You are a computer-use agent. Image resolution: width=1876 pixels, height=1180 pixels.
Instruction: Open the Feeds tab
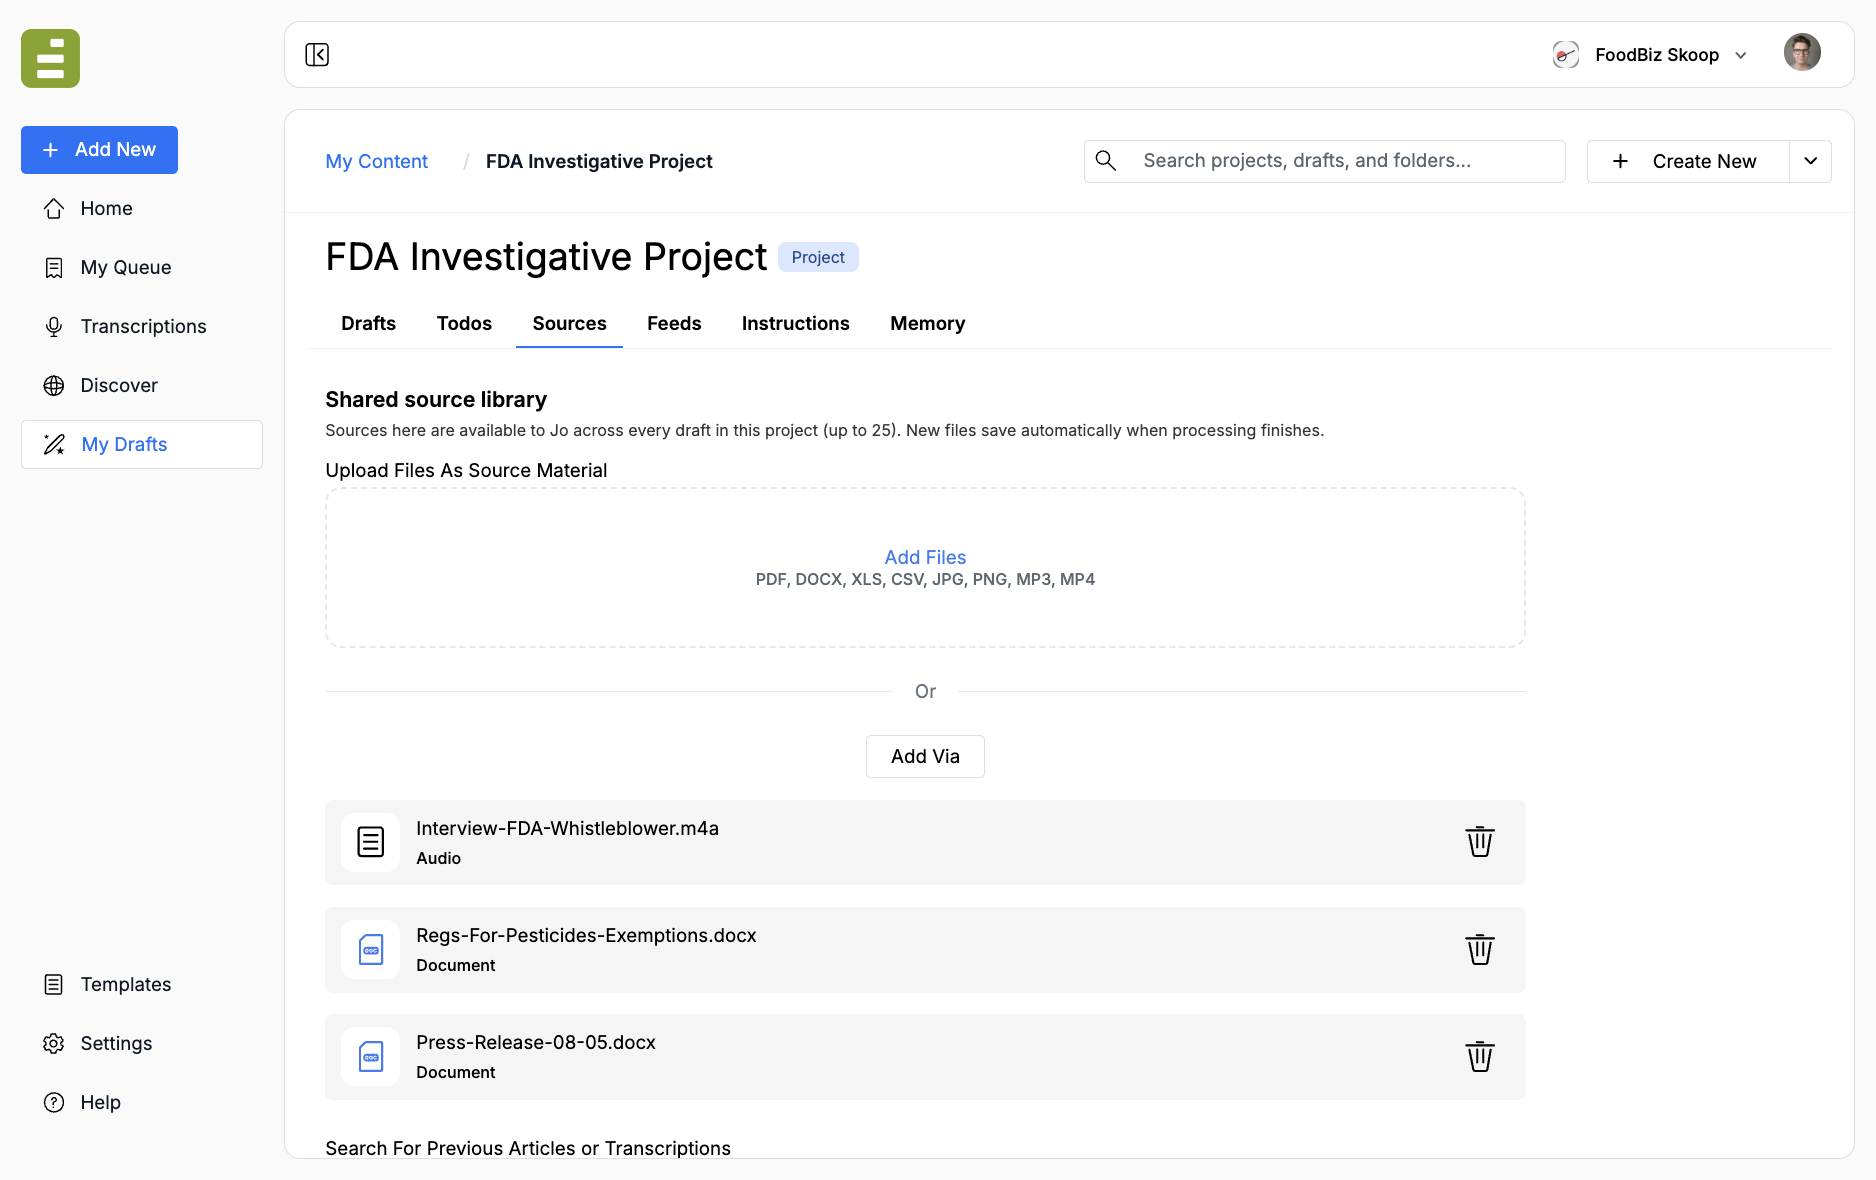tap(674, 323)
